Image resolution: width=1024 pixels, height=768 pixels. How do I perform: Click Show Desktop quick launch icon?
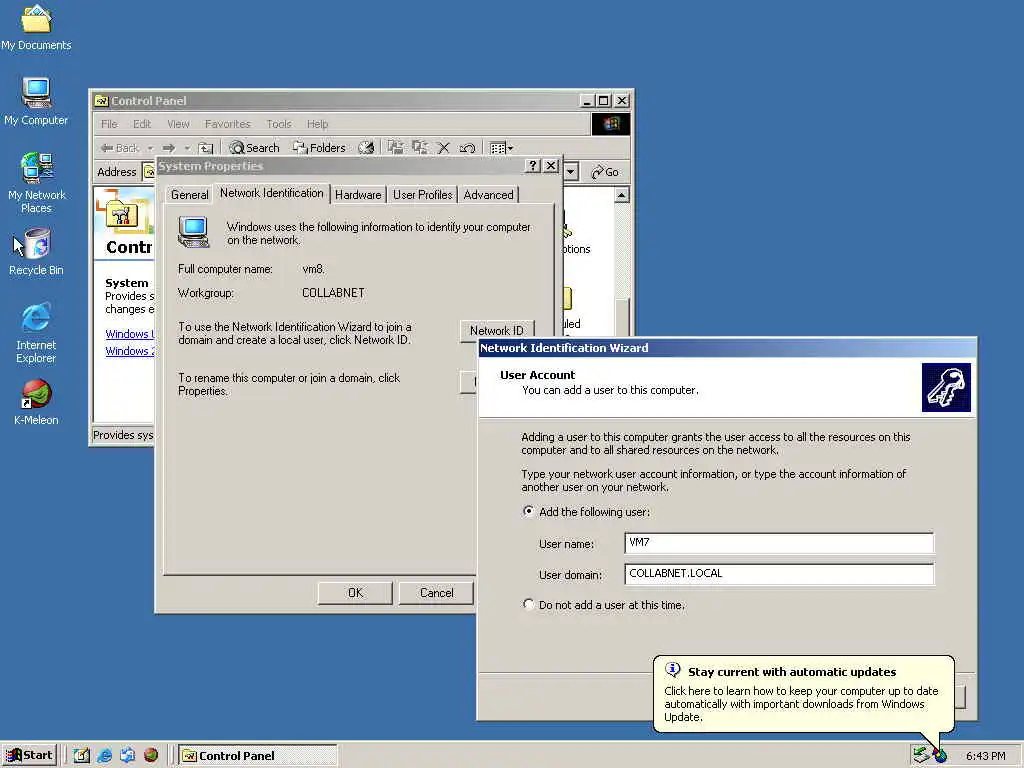click(x=82, y=756)
